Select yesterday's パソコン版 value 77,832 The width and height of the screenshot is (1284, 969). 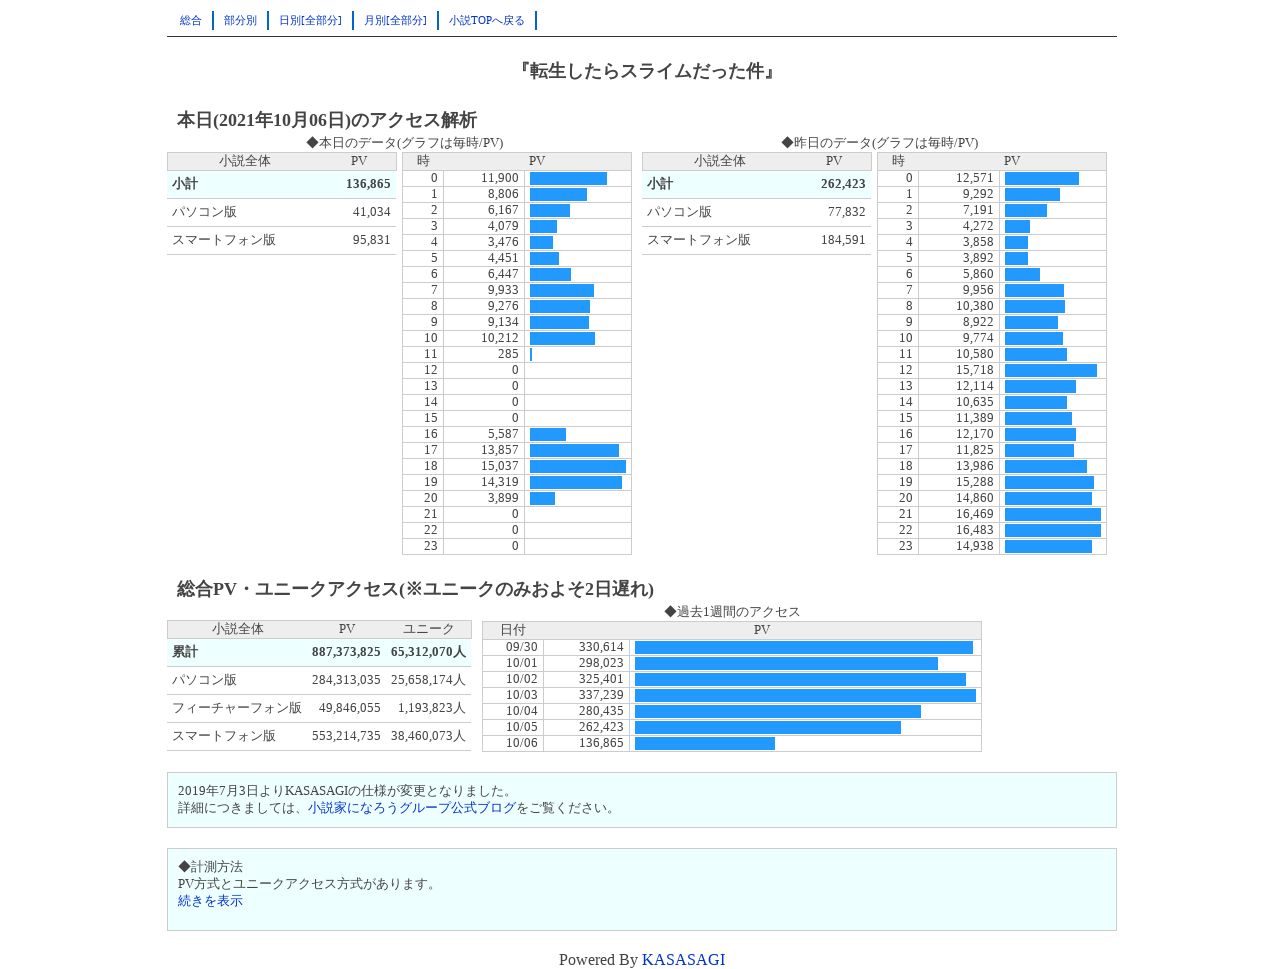846,212
